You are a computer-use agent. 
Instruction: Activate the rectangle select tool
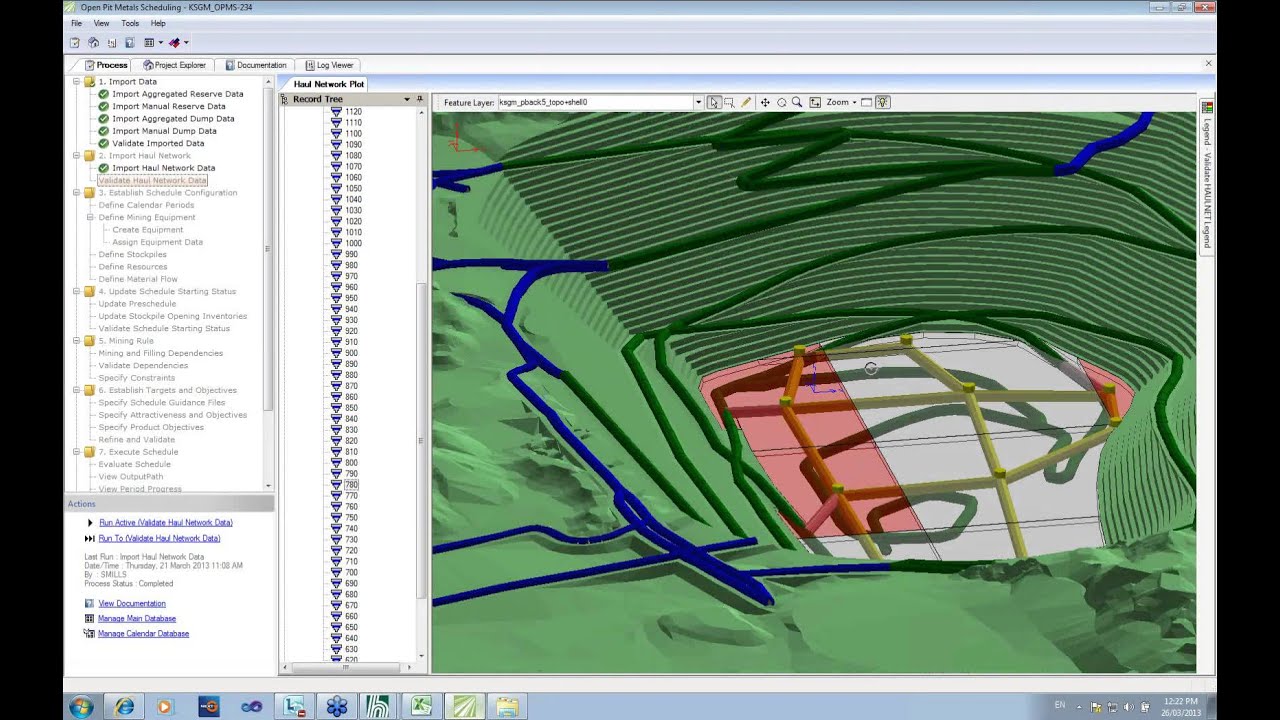[x=729, y=102]
